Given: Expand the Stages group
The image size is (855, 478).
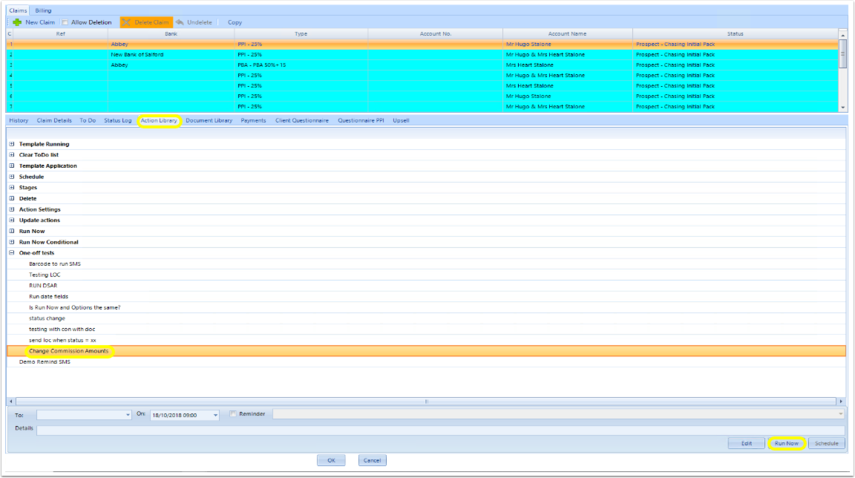Looking at the screenshot, I should [11, 187].
